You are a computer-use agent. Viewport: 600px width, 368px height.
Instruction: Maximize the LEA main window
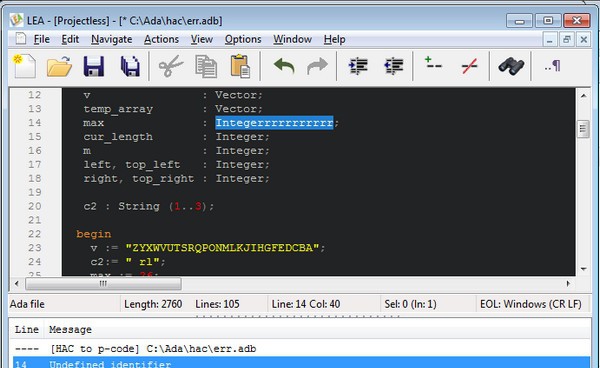[x=548, y=20]
